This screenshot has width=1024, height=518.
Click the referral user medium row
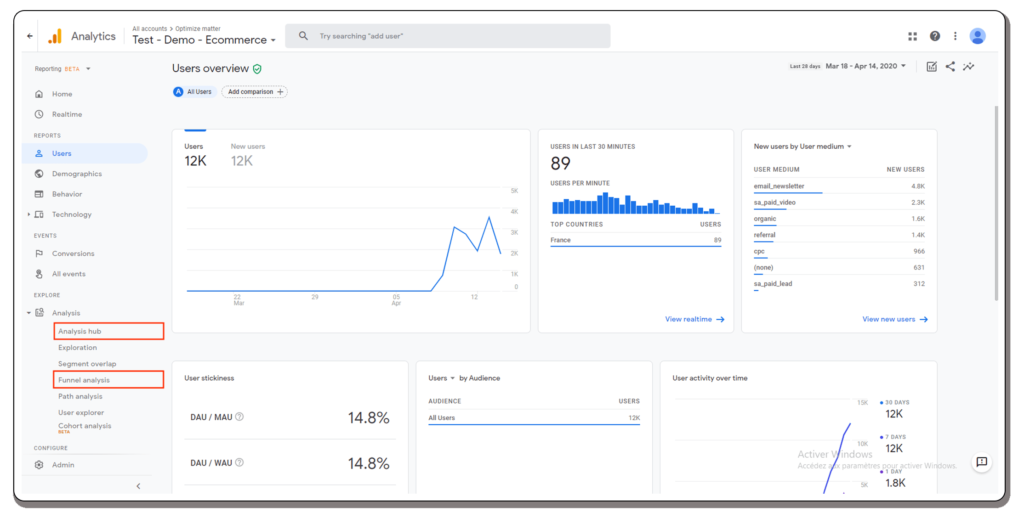pos(839,236)
